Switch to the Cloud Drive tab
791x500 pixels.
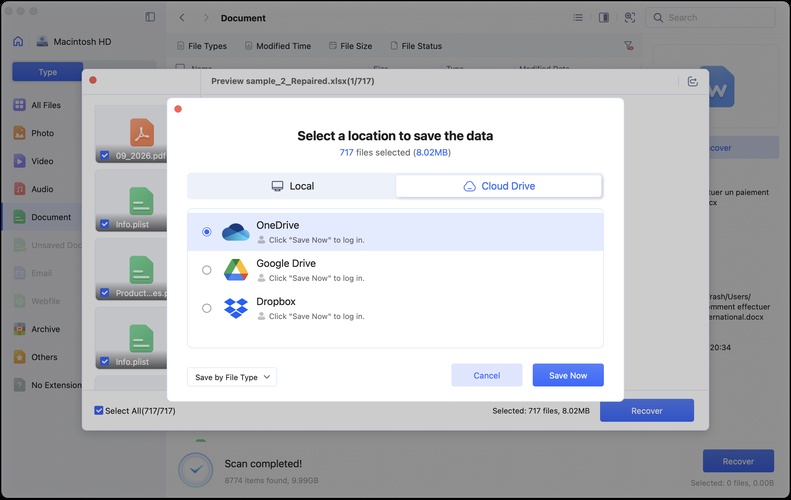coord(498,186)
